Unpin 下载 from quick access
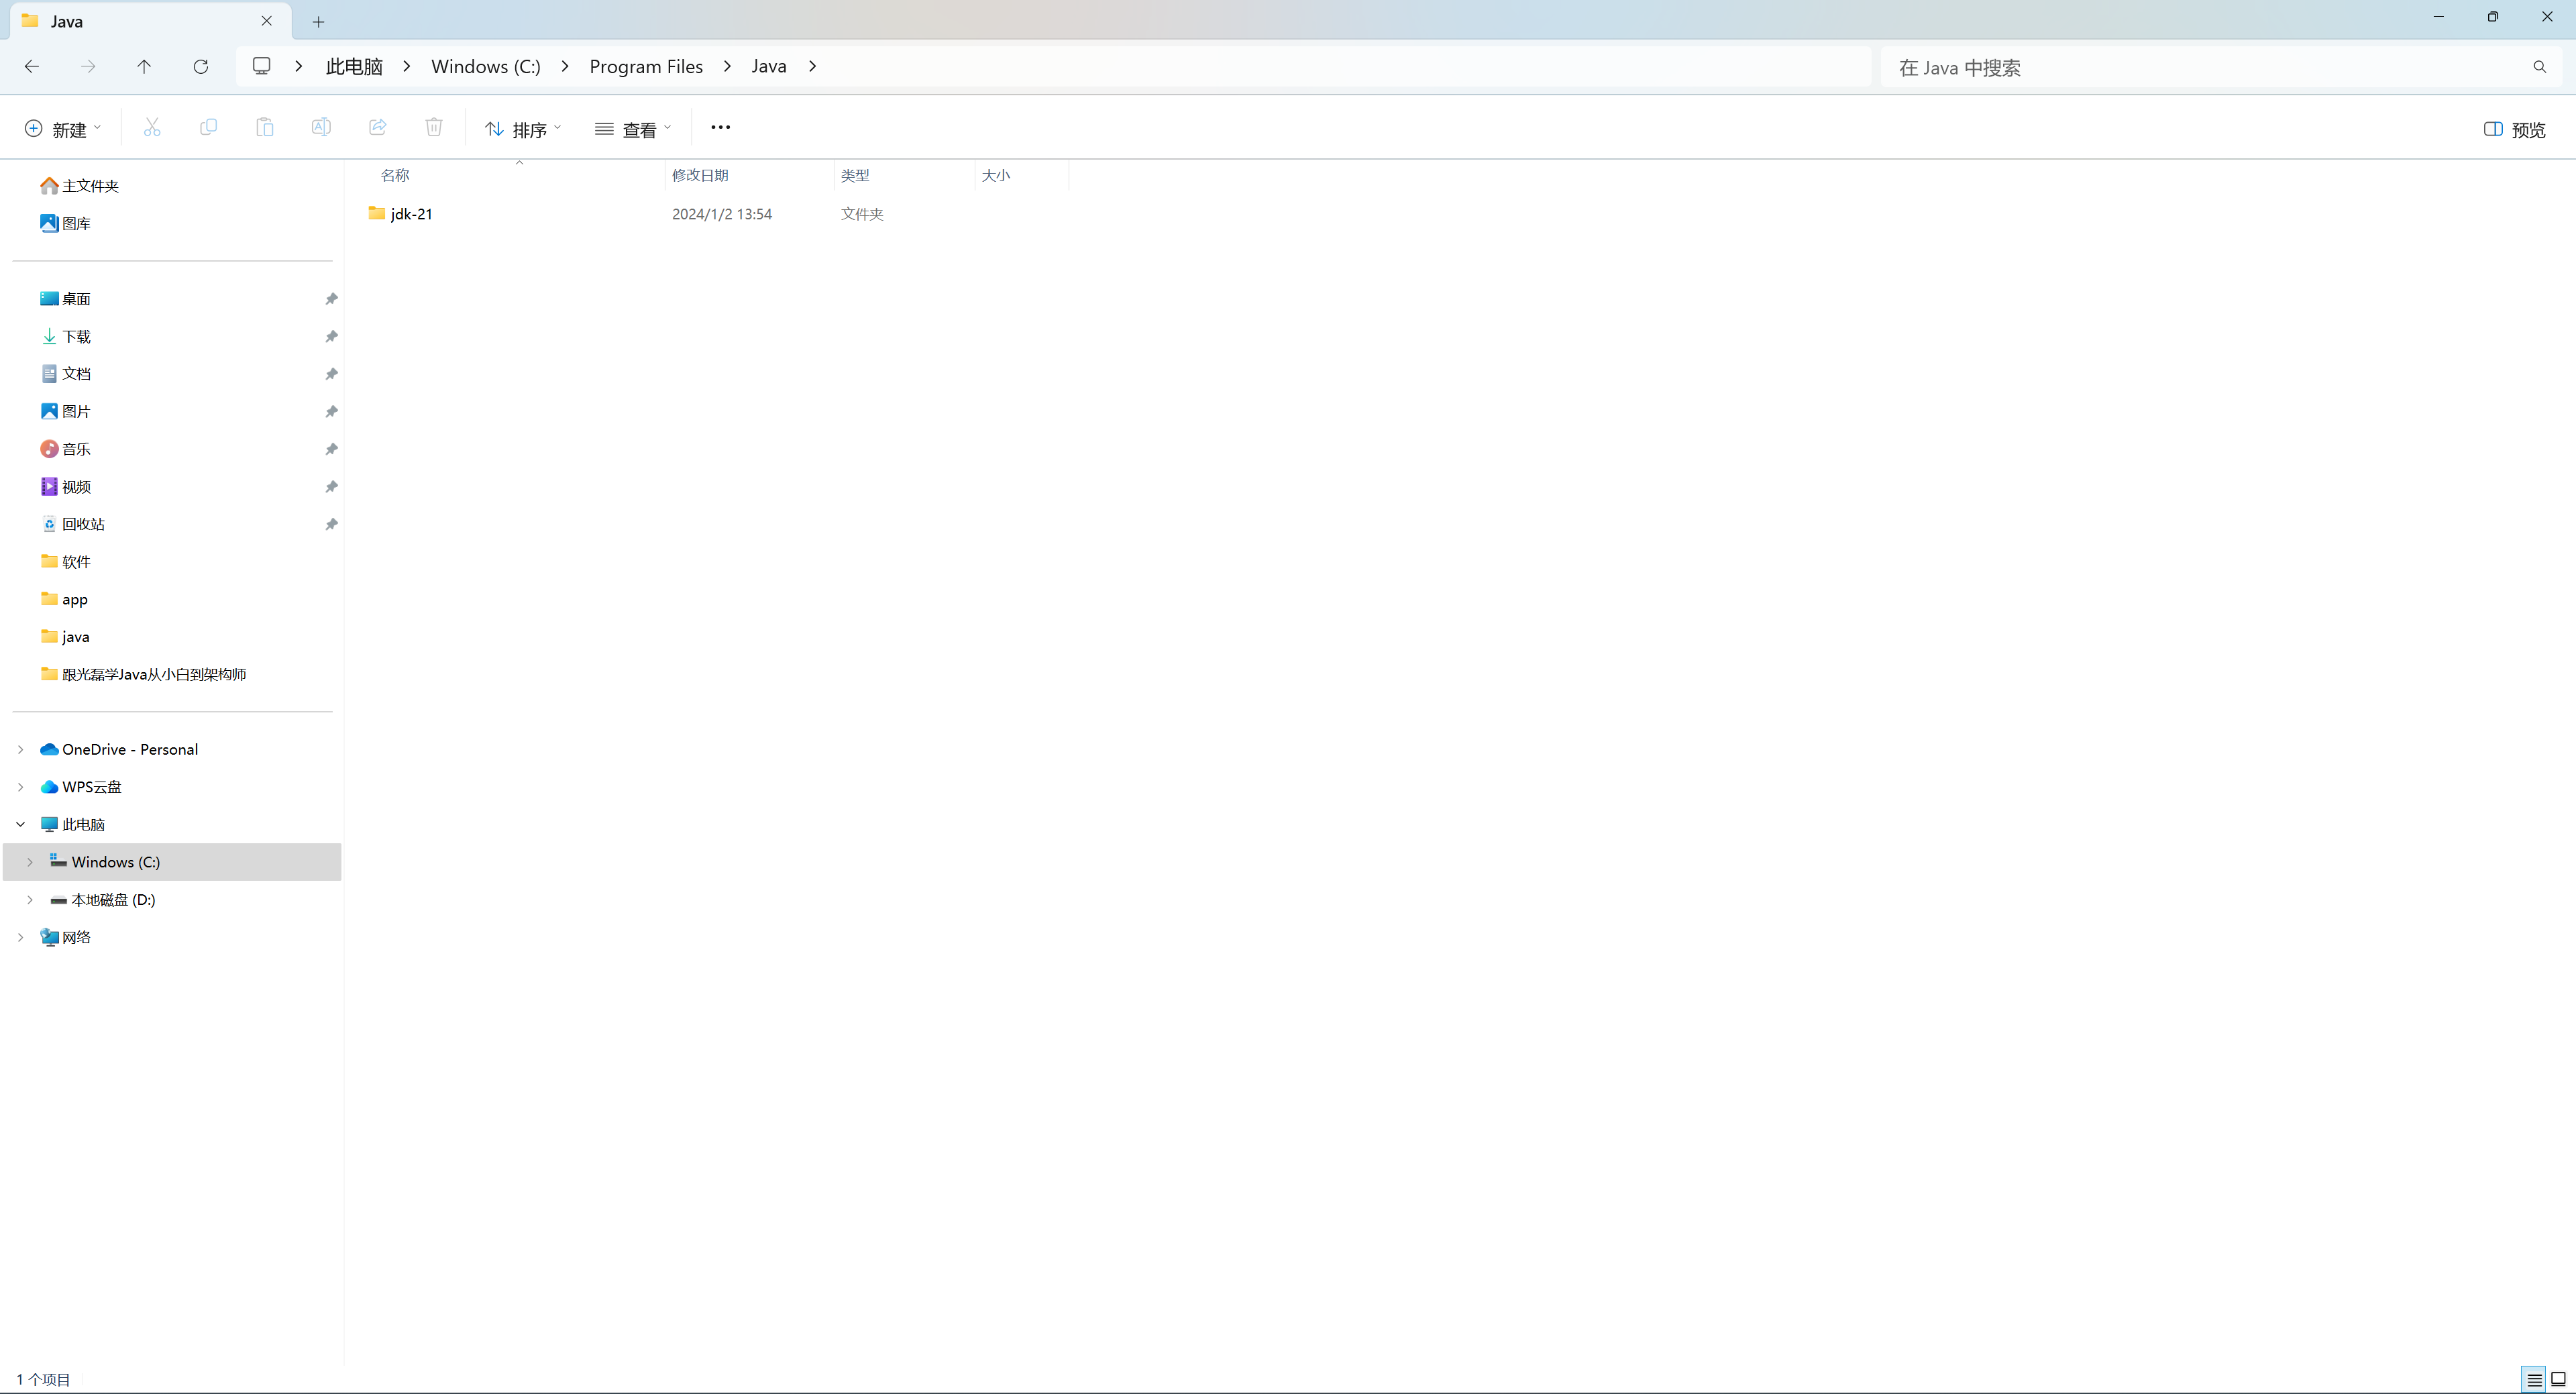Viewport: 2576px width, 1394px height. pos(331,337)
